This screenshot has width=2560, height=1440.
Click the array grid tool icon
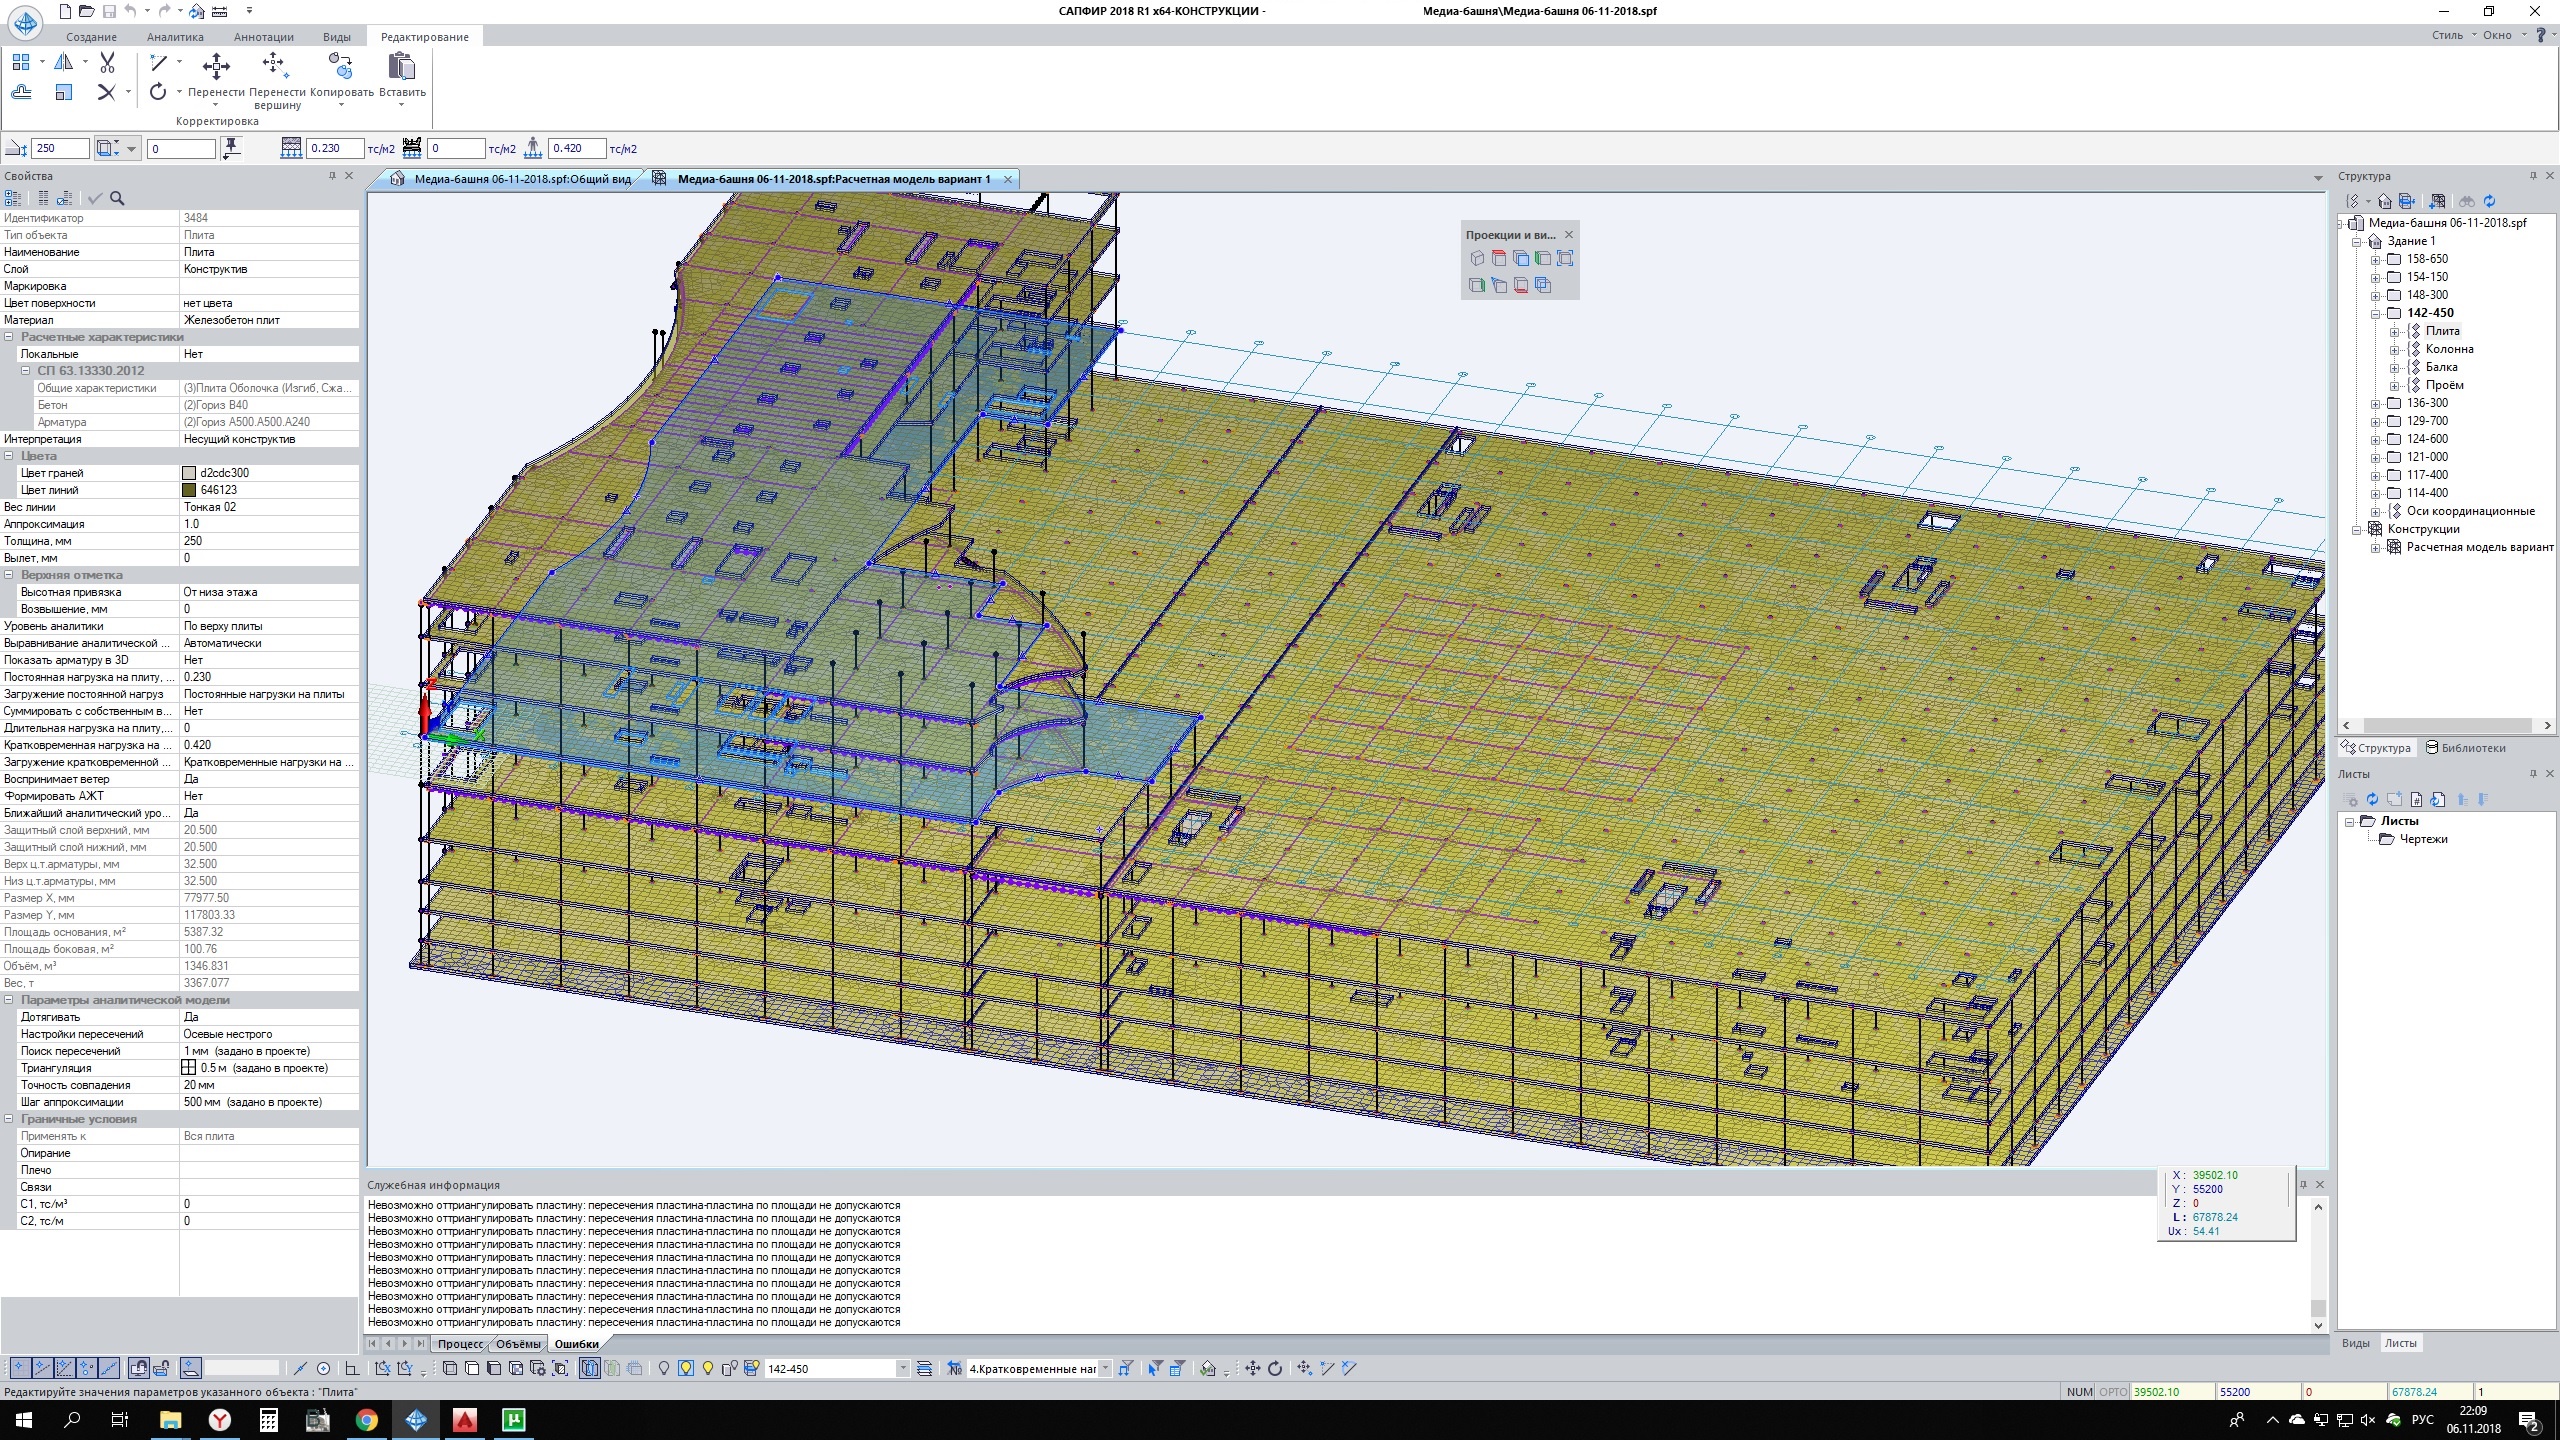pos(21,63)
